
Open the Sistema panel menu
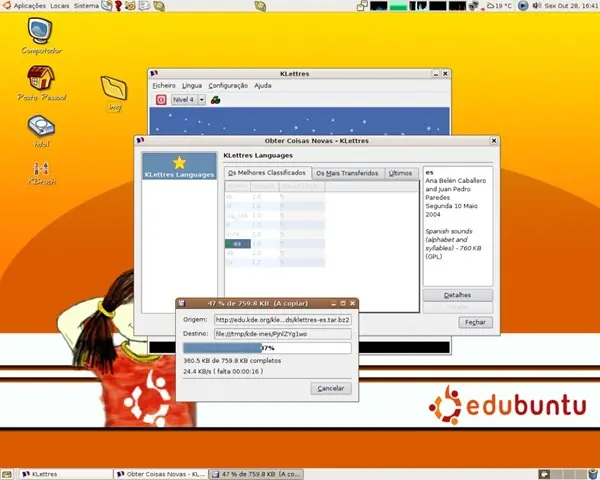[86, 6]
